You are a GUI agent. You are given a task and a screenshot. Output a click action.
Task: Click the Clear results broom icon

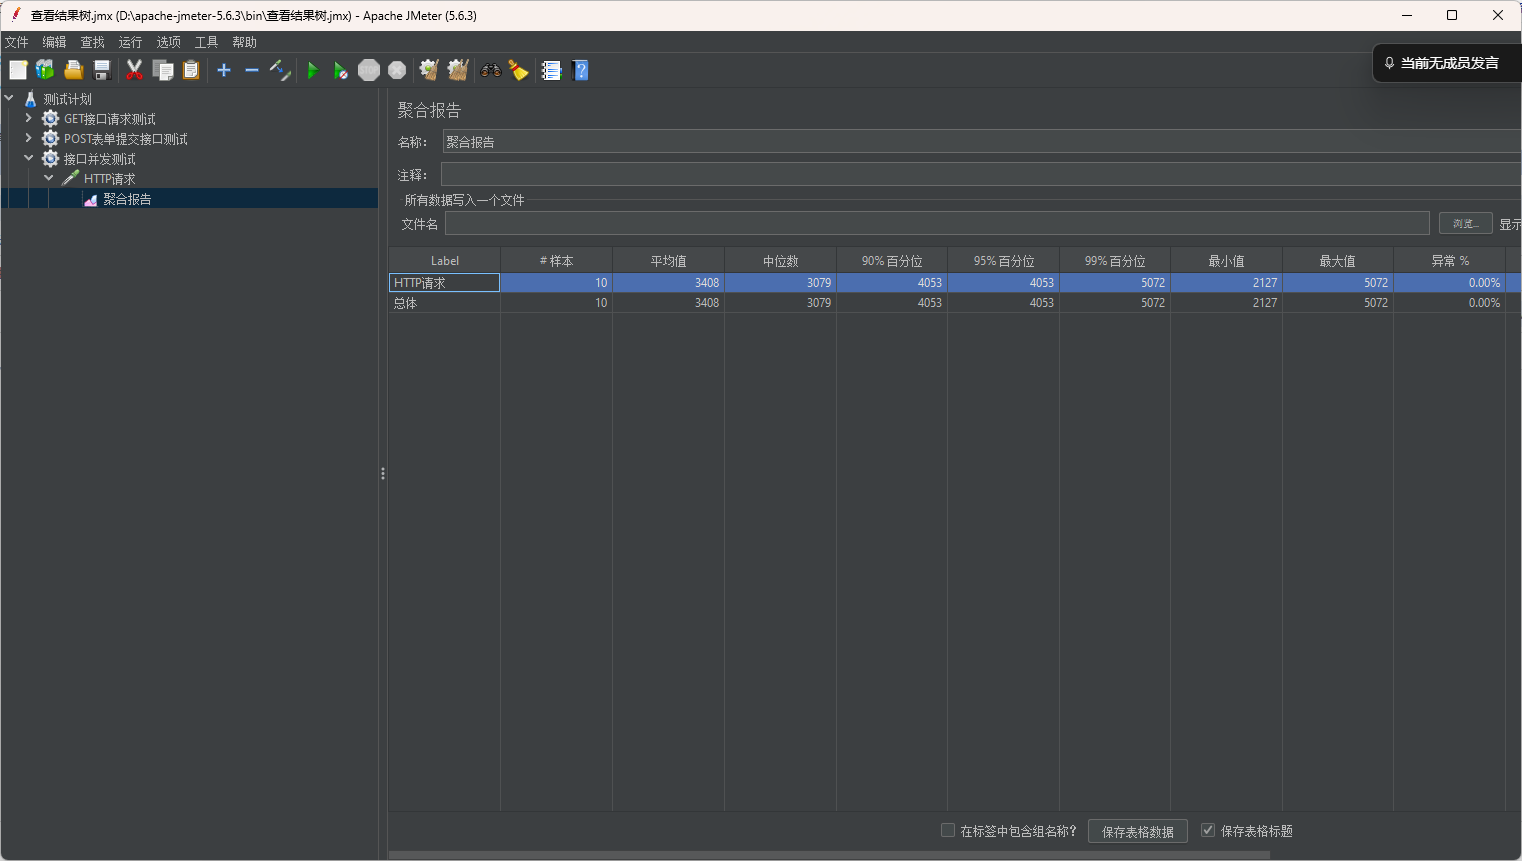[x=429, y=70]
